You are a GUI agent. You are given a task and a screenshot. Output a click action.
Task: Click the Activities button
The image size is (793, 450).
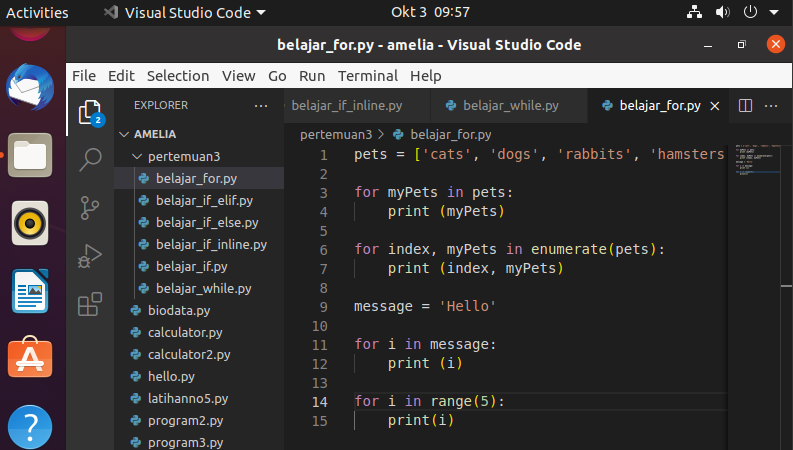coord(37,13)
